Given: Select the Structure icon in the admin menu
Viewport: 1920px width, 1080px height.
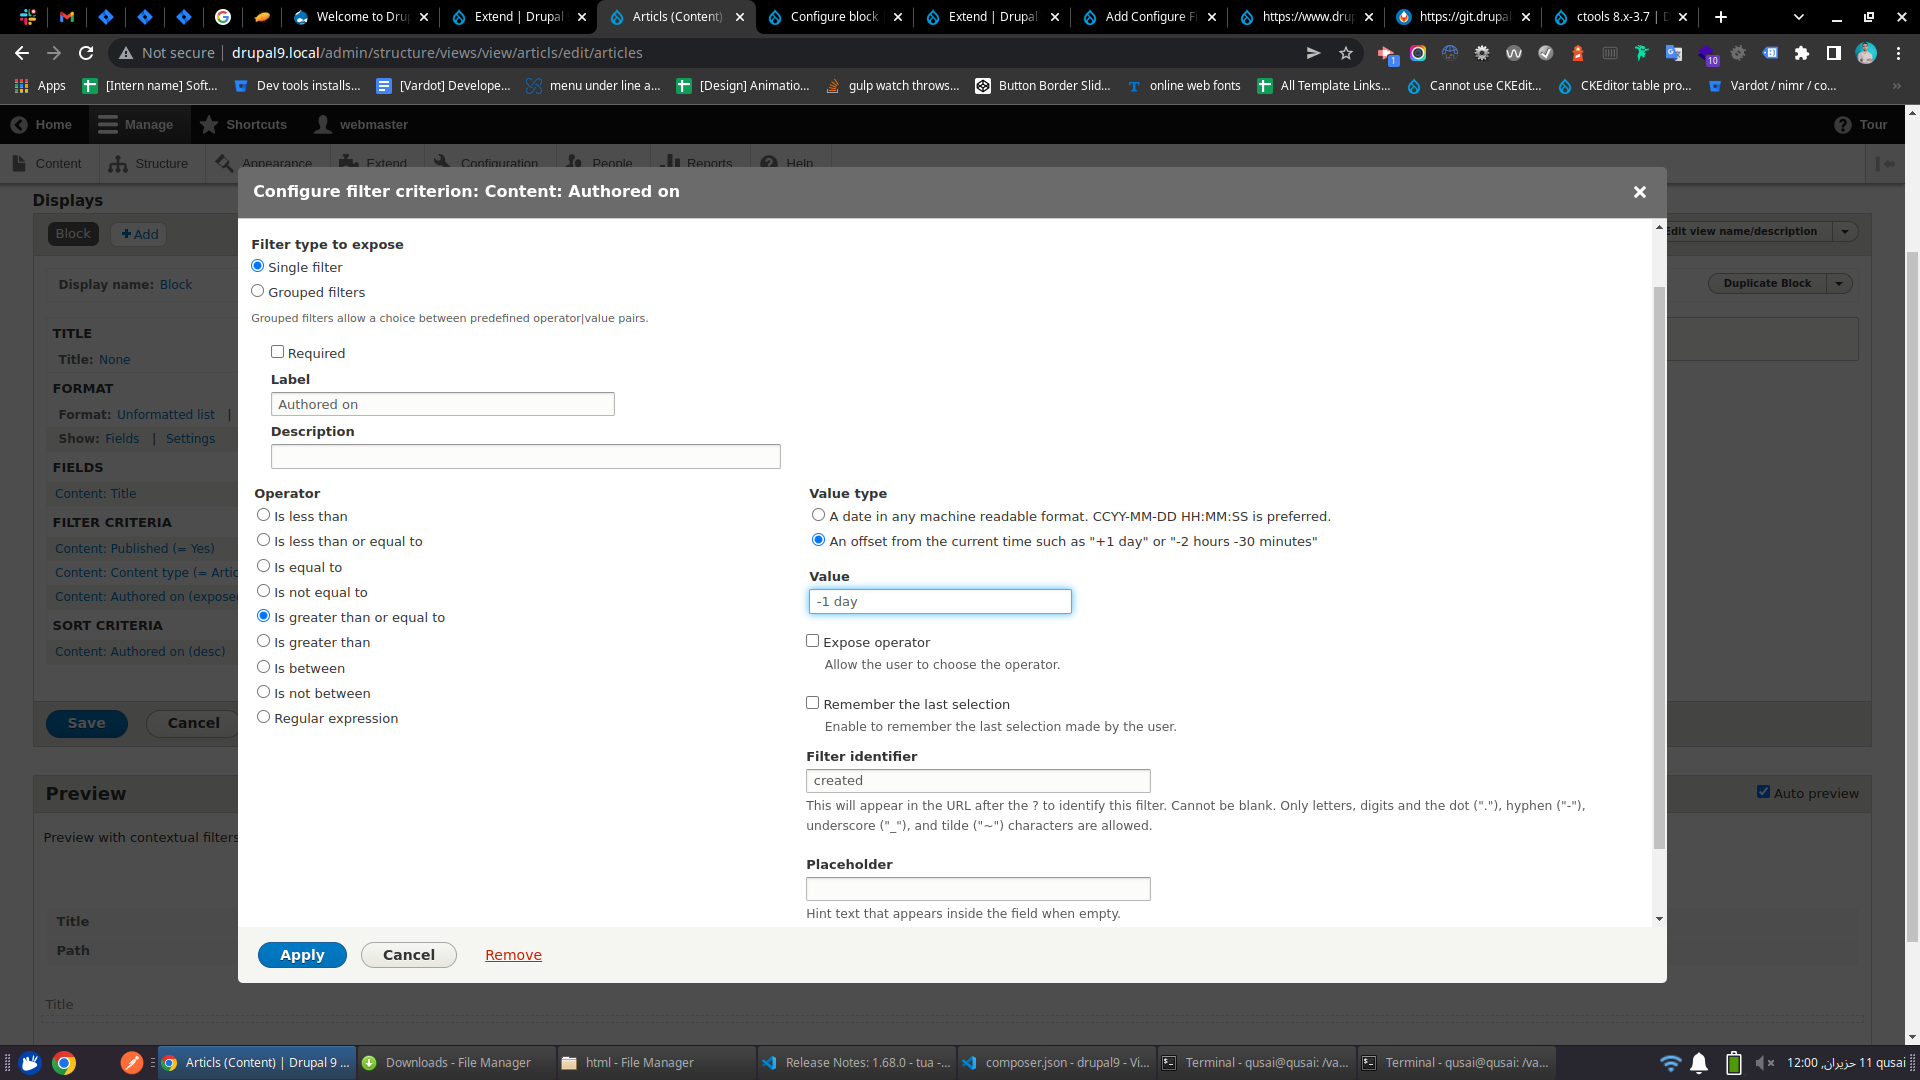Looking at the screenshot, I should (x=119, y=163).
